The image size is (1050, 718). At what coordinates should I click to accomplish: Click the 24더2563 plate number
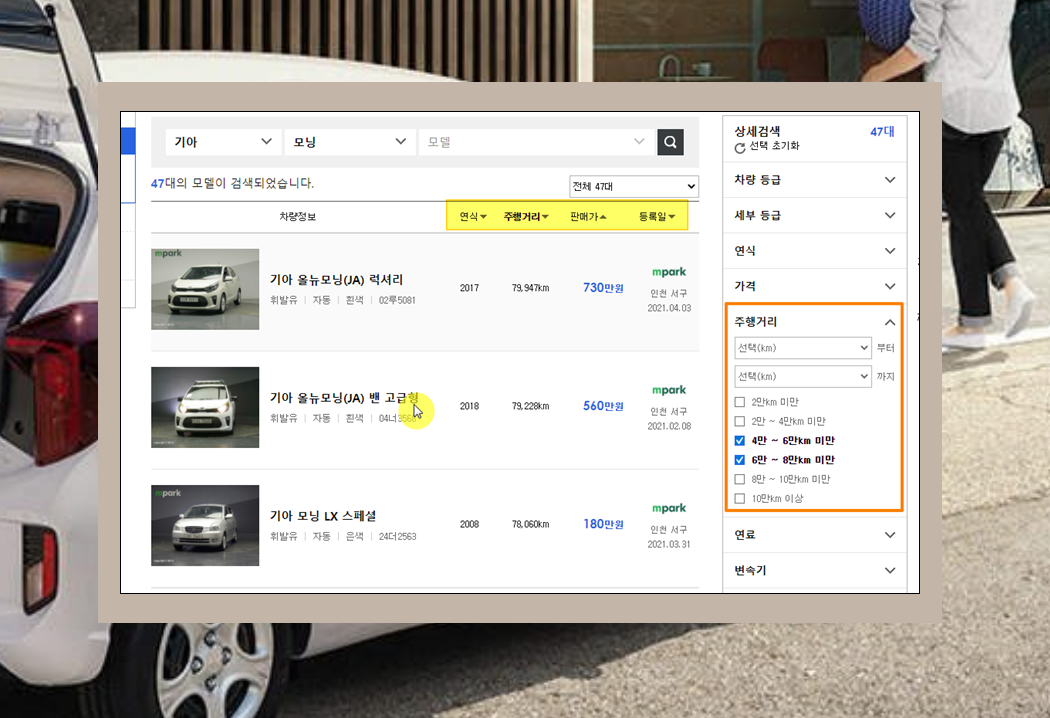[397, 536]
